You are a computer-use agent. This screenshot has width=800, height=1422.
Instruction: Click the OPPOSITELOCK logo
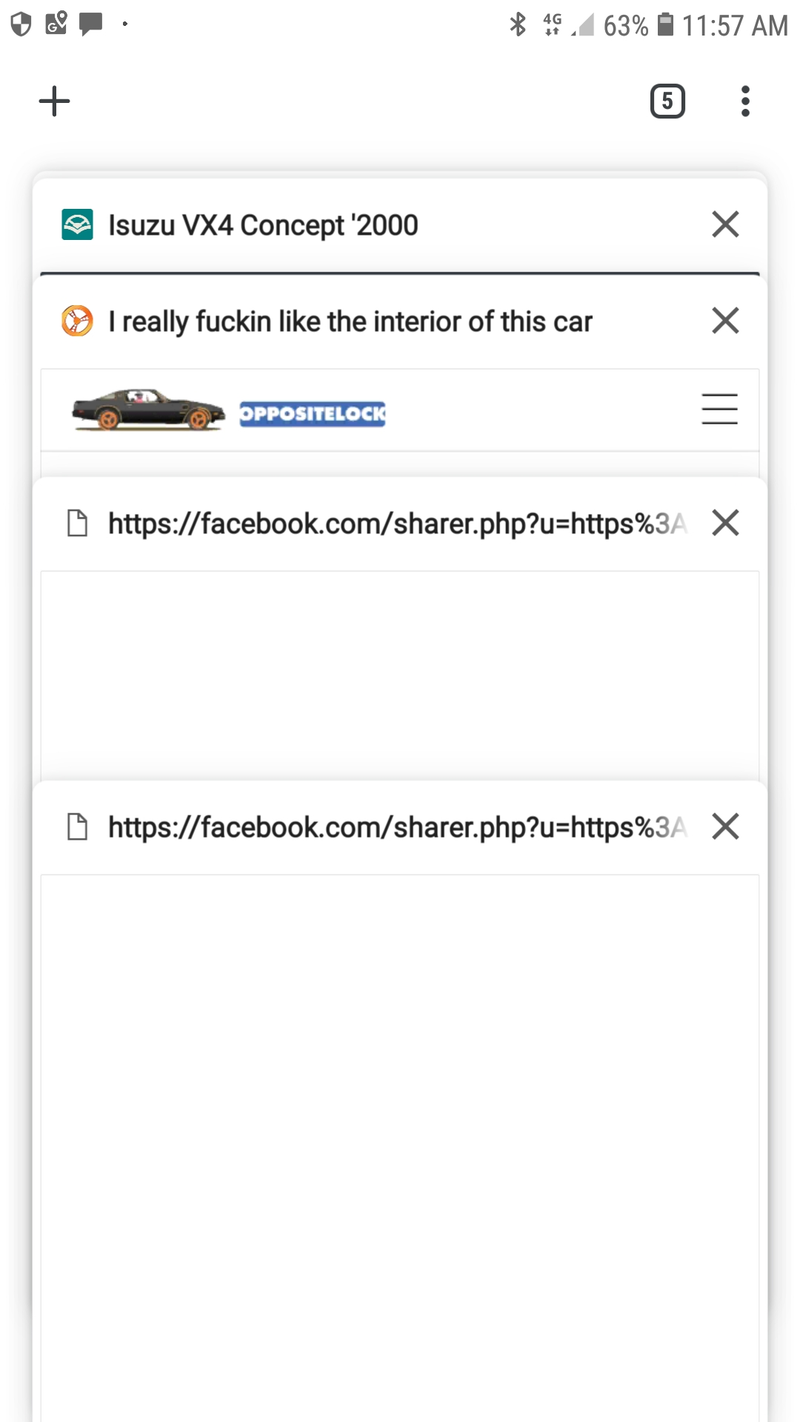coord(312,414)
